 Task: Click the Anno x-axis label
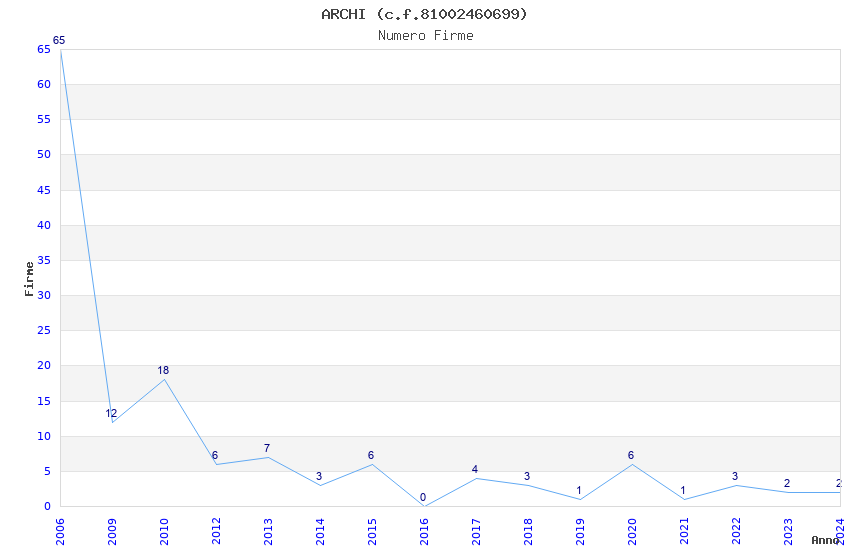[x=825, y=540]
